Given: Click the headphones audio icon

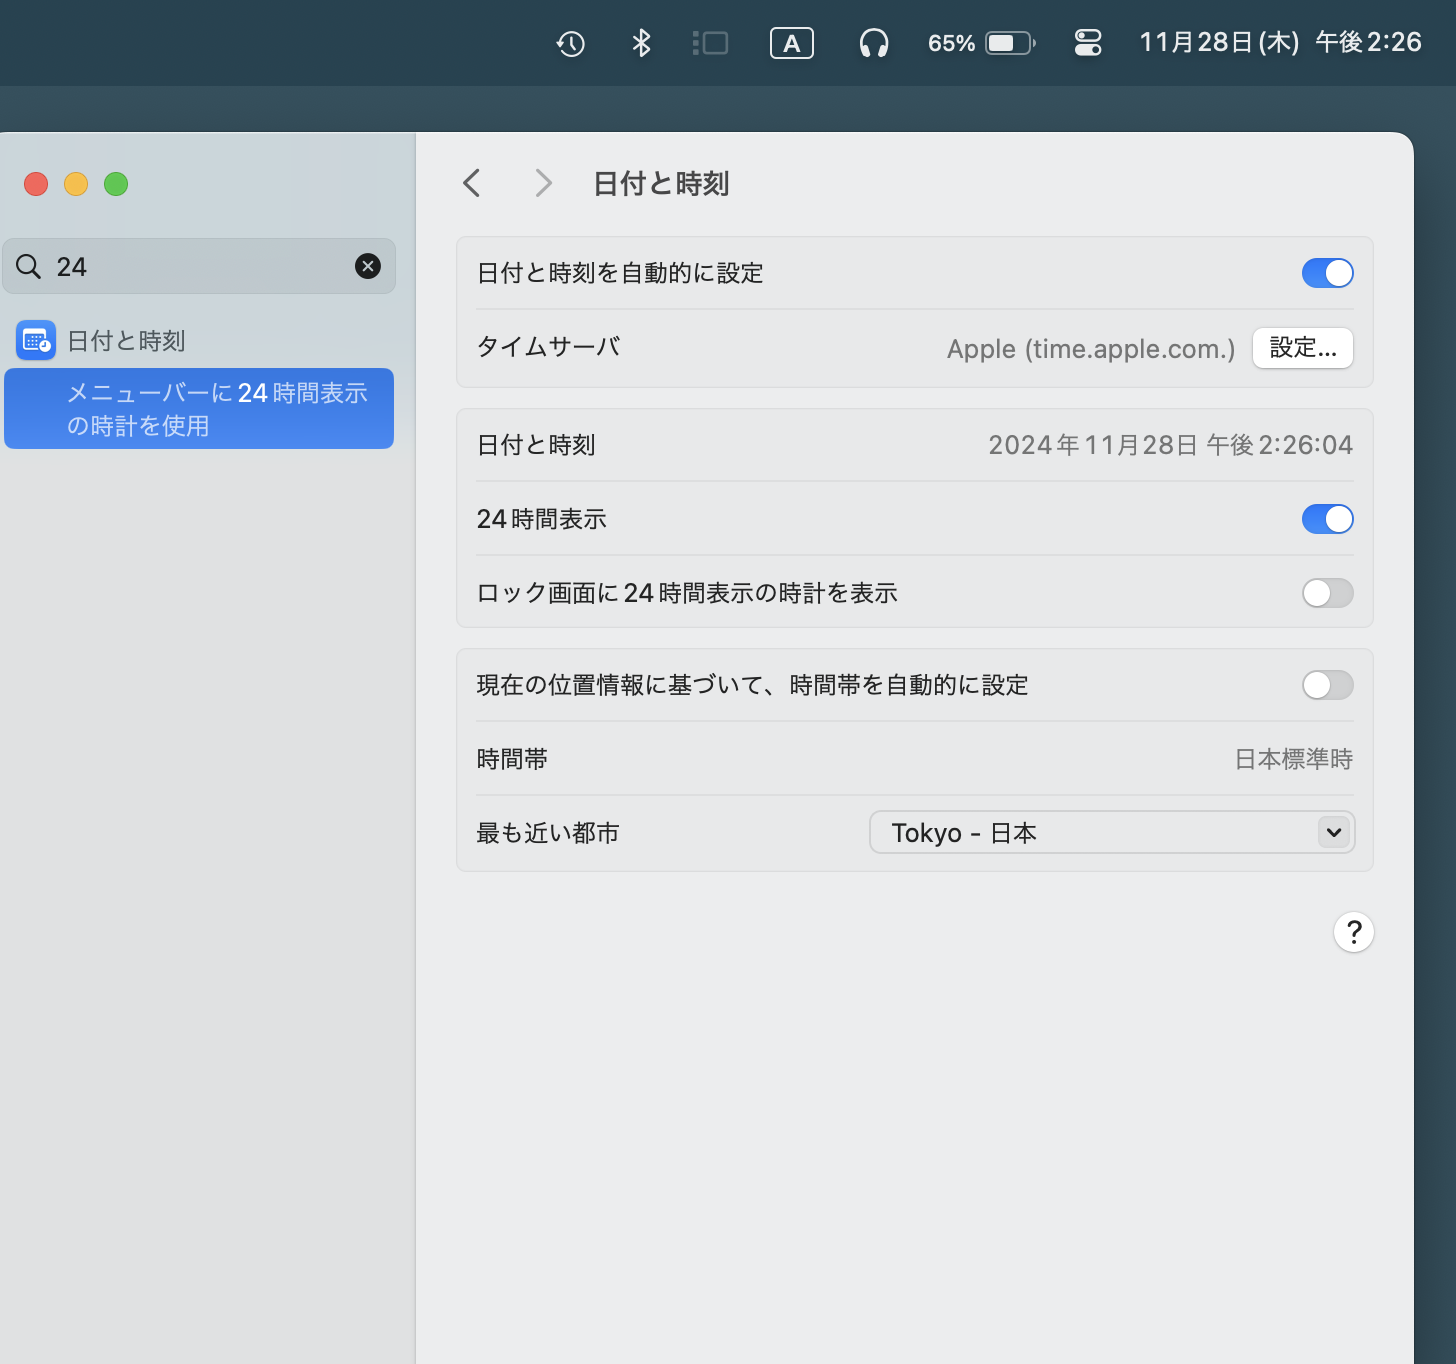Looking at the screenshot, I should [x=874, y=43].
